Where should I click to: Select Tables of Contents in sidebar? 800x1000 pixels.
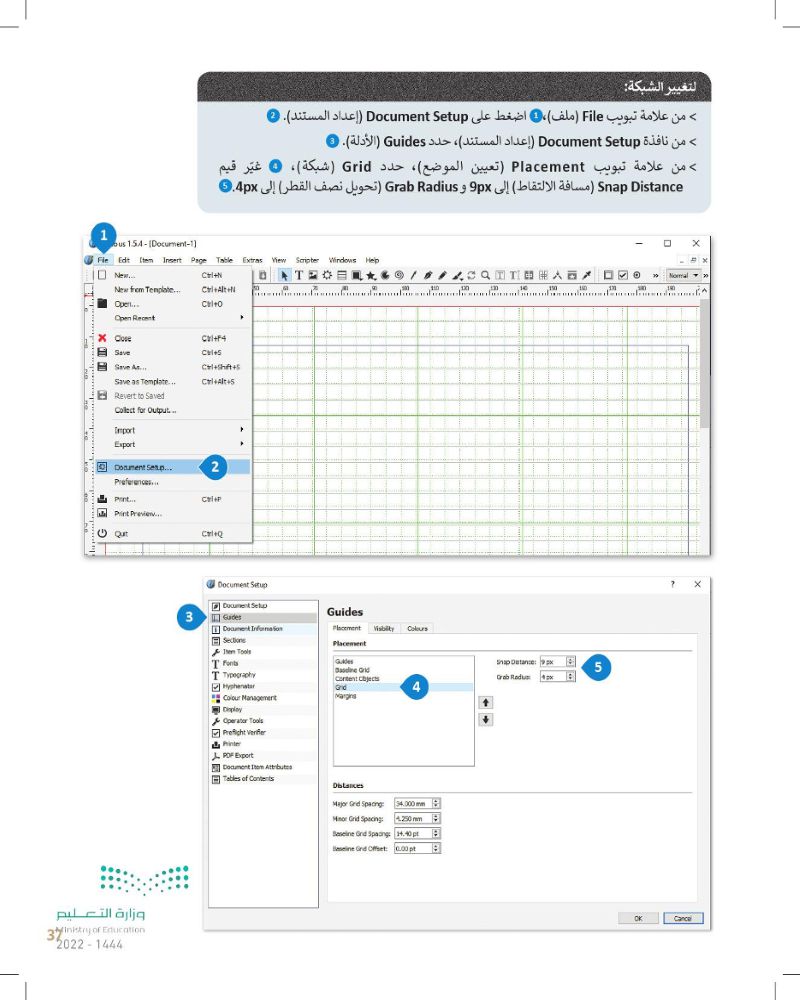(263, 779)
